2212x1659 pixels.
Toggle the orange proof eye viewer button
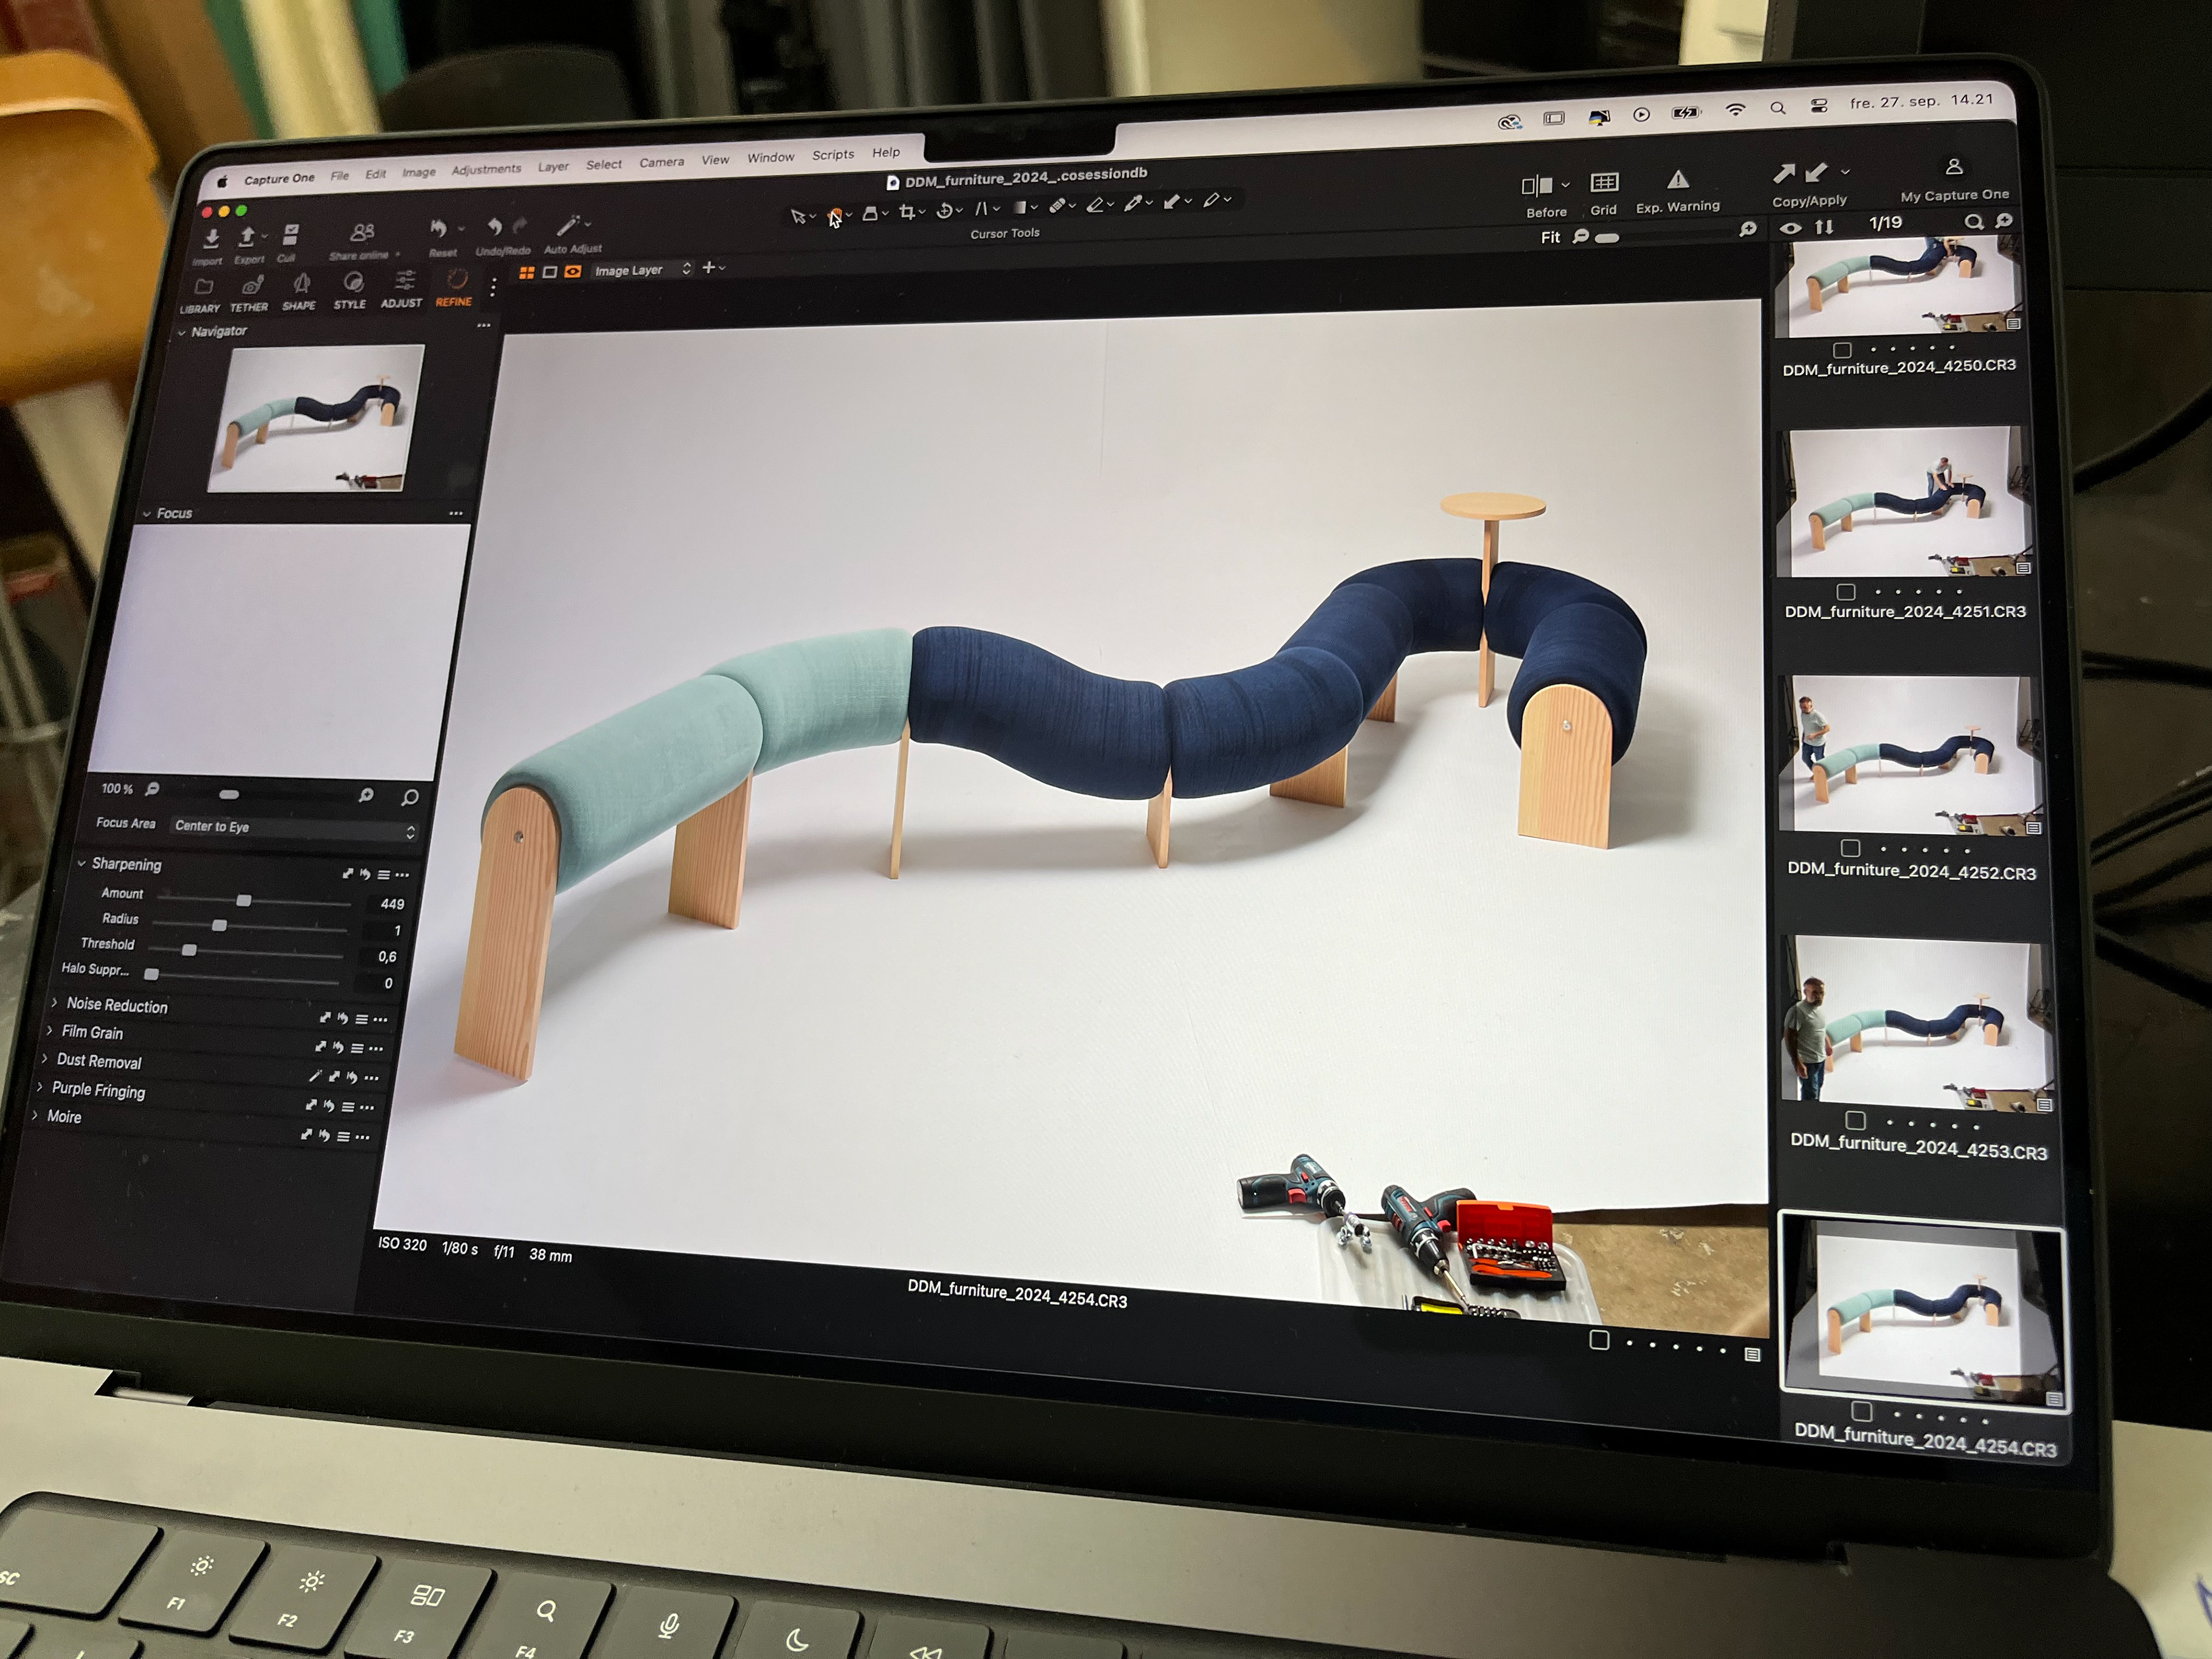pos(573,271)
